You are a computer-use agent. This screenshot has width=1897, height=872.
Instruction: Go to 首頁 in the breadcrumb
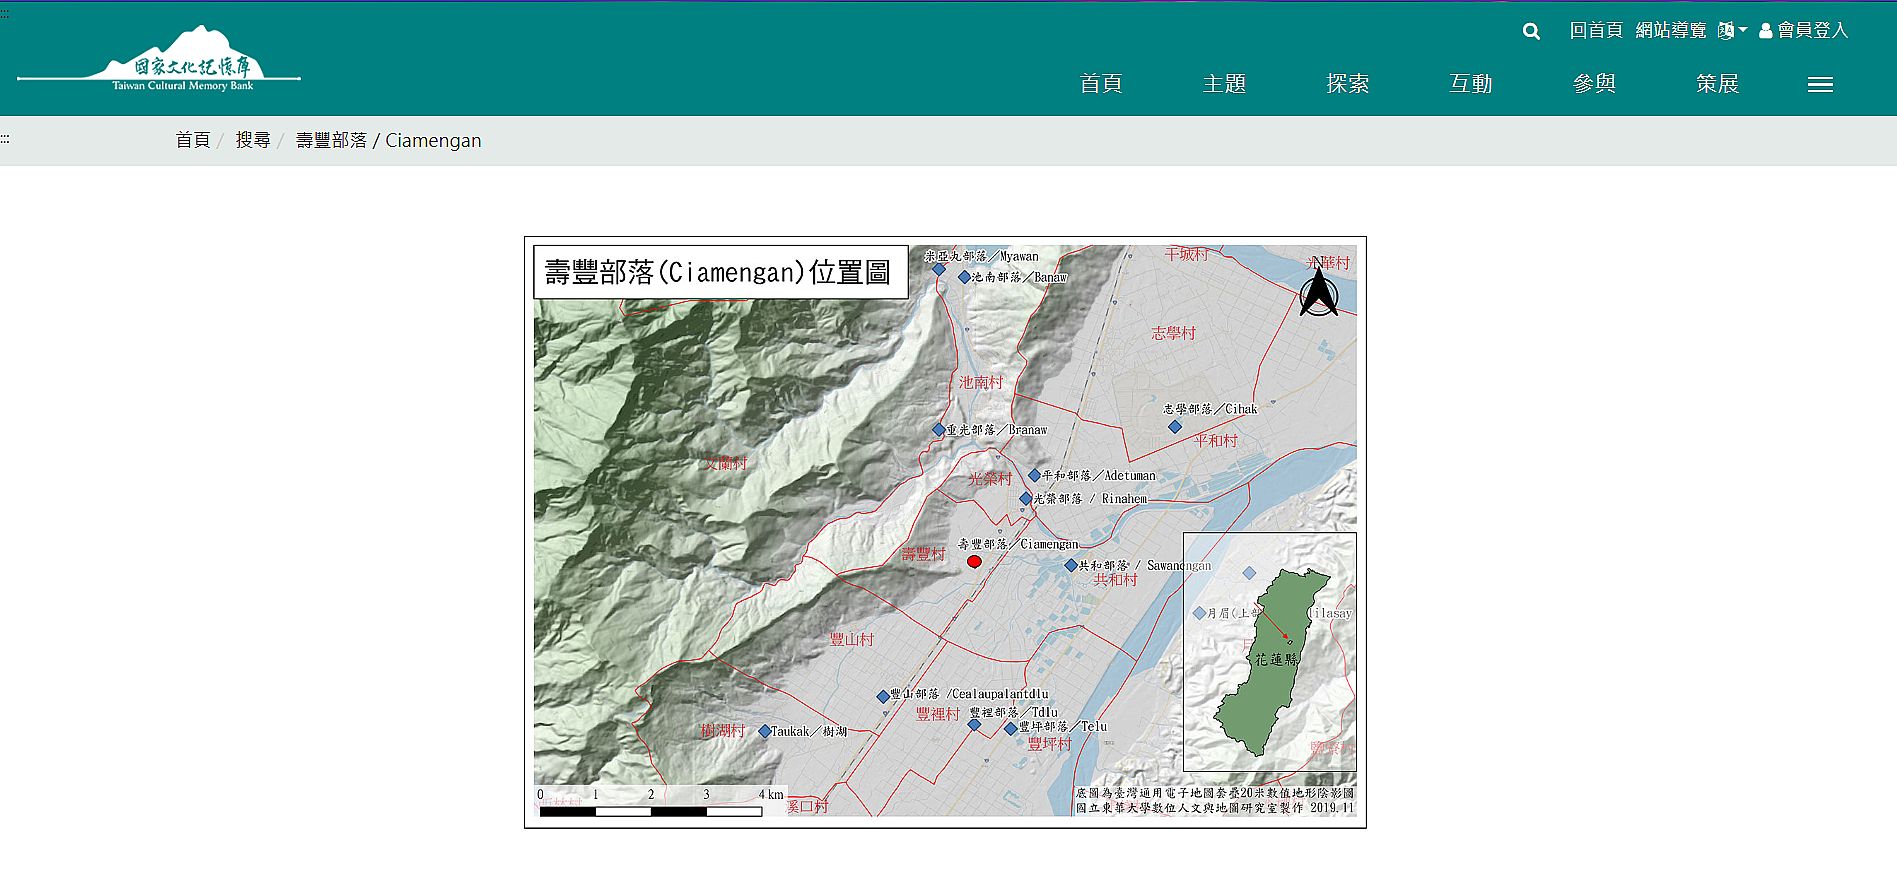192,141
